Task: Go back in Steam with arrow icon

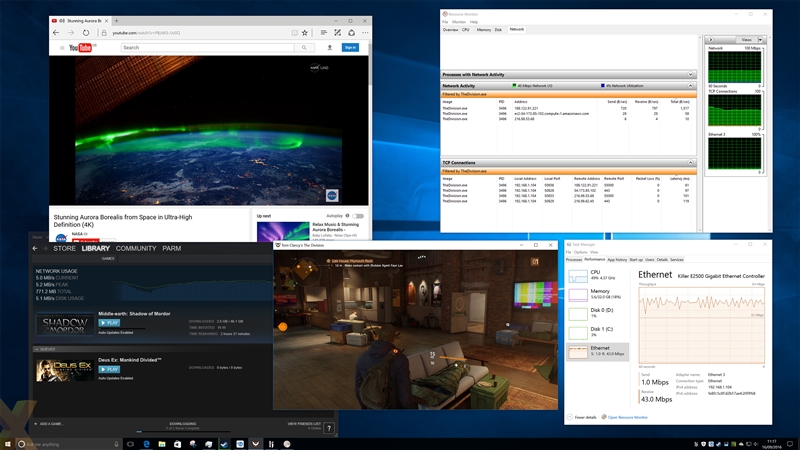Action: tap(35, 248)
